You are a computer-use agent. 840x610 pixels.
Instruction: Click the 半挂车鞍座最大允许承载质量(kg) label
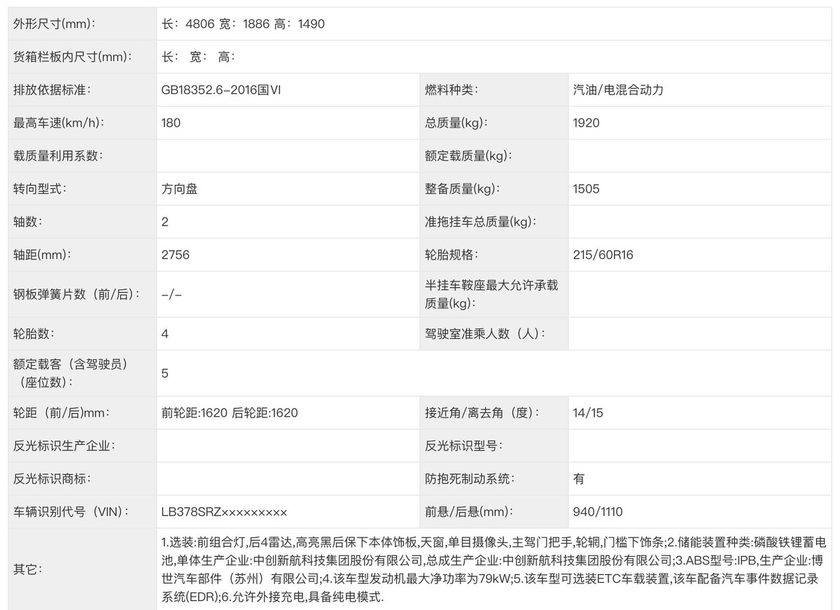point(491,295)
